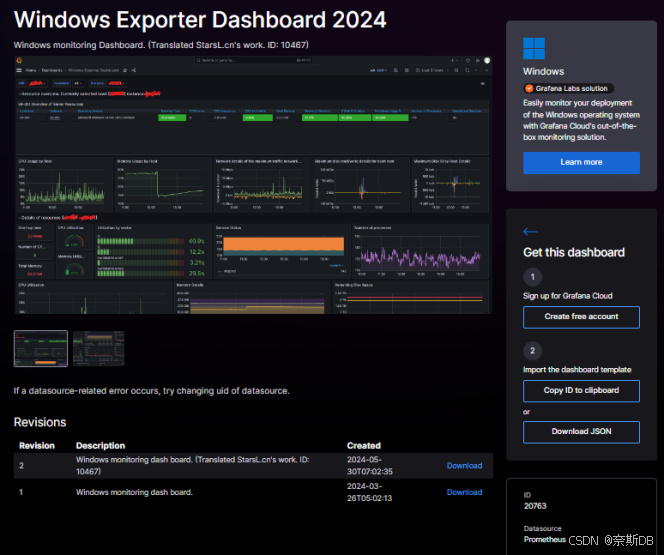Screen dimensions: 664x555
Task: Click the Windows Exporter Dashboard 2024 title
Action: pyautogui.click(x=200, y=20)
